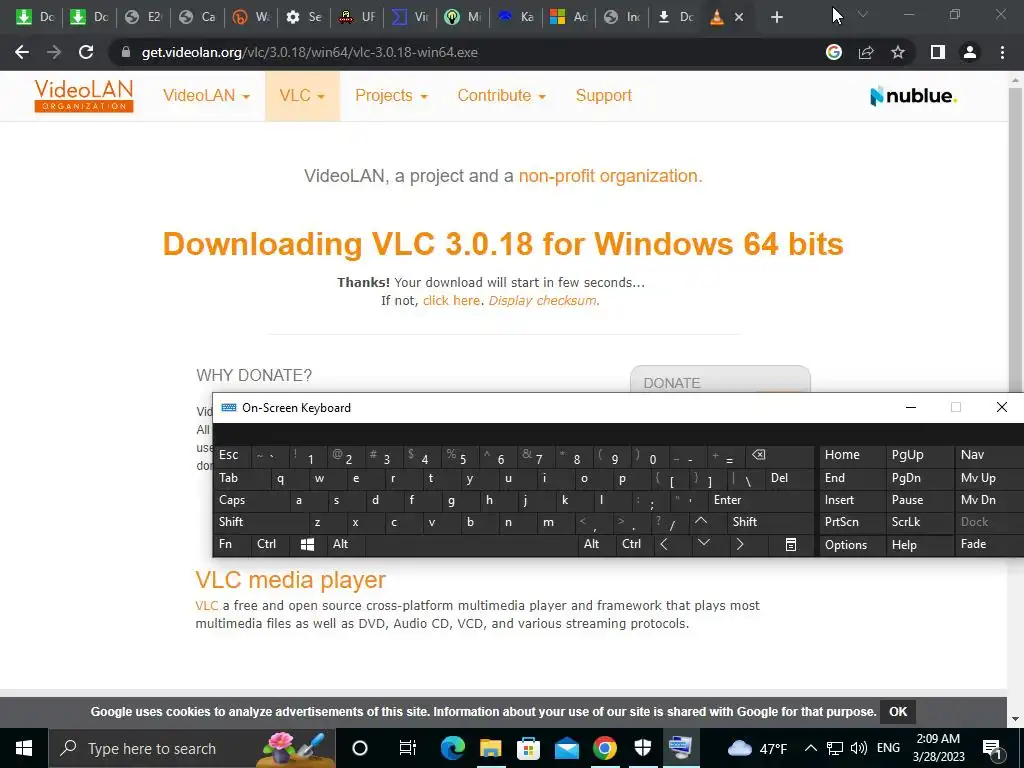The width and height of the screenshot is (1024, 768).
Task: Open Task View in the taskbar
Action: [408, 748]
